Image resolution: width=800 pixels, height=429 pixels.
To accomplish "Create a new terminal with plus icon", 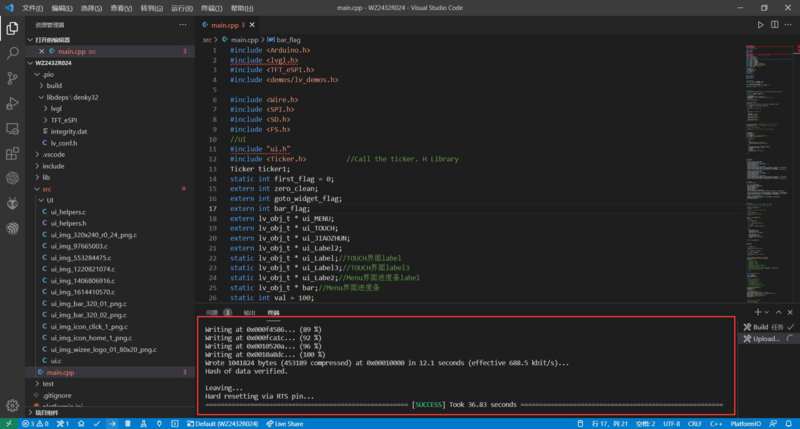I will click(758, 312).
